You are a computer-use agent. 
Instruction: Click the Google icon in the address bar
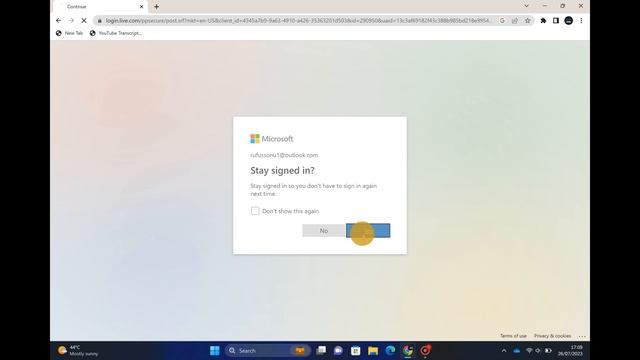pyautogui.click(x=502, y=21)
